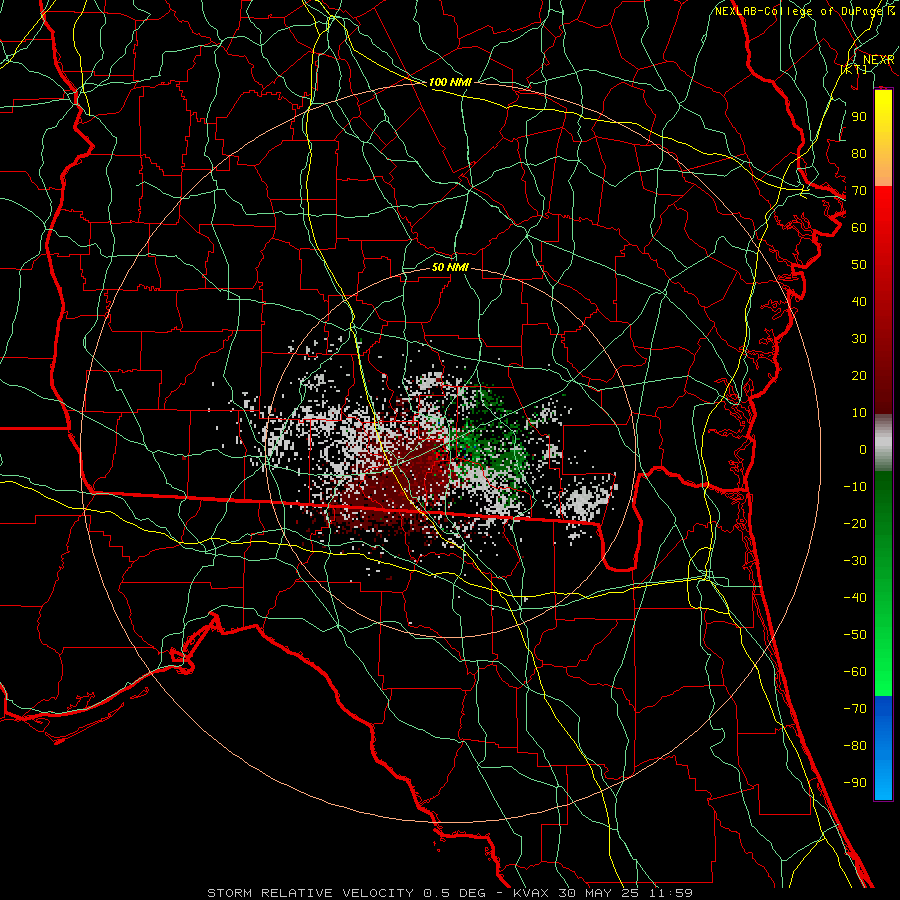Screen dimensions: 900x900
Task: Click the 60 value on the velocity scale
Action: point(859,227)
